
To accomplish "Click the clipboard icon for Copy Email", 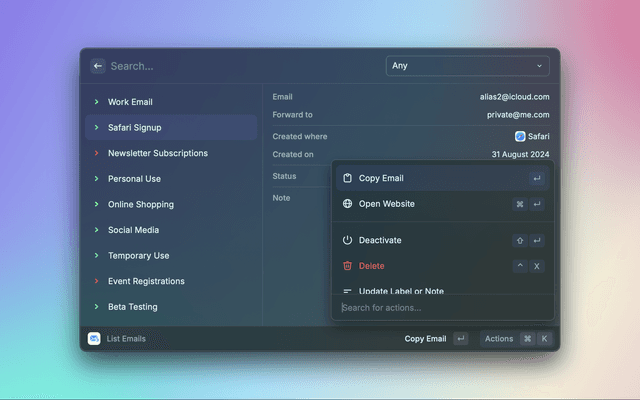I will pos(347,178).
